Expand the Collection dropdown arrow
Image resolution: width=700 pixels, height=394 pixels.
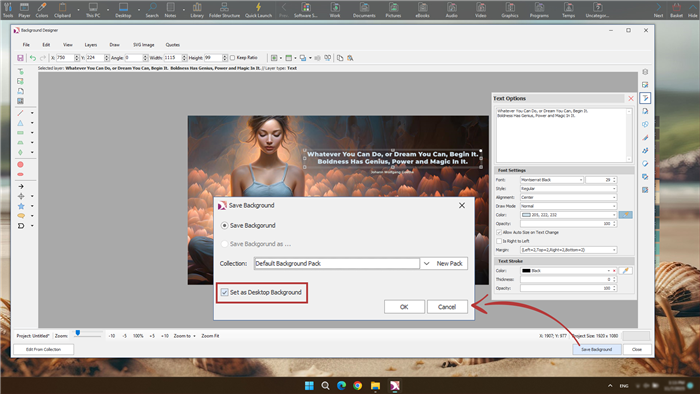click(x=426, y=264)
